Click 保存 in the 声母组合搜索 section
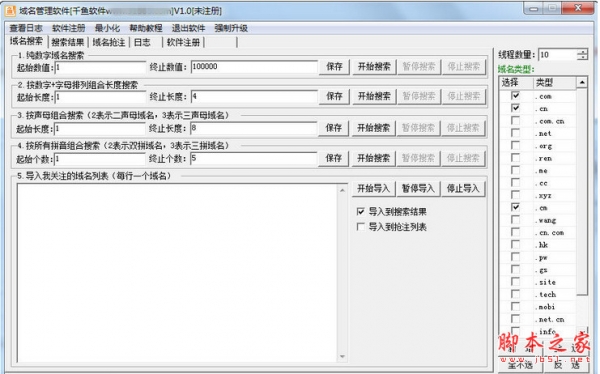This screenshot has width=600, height=374. coord(333,128)
